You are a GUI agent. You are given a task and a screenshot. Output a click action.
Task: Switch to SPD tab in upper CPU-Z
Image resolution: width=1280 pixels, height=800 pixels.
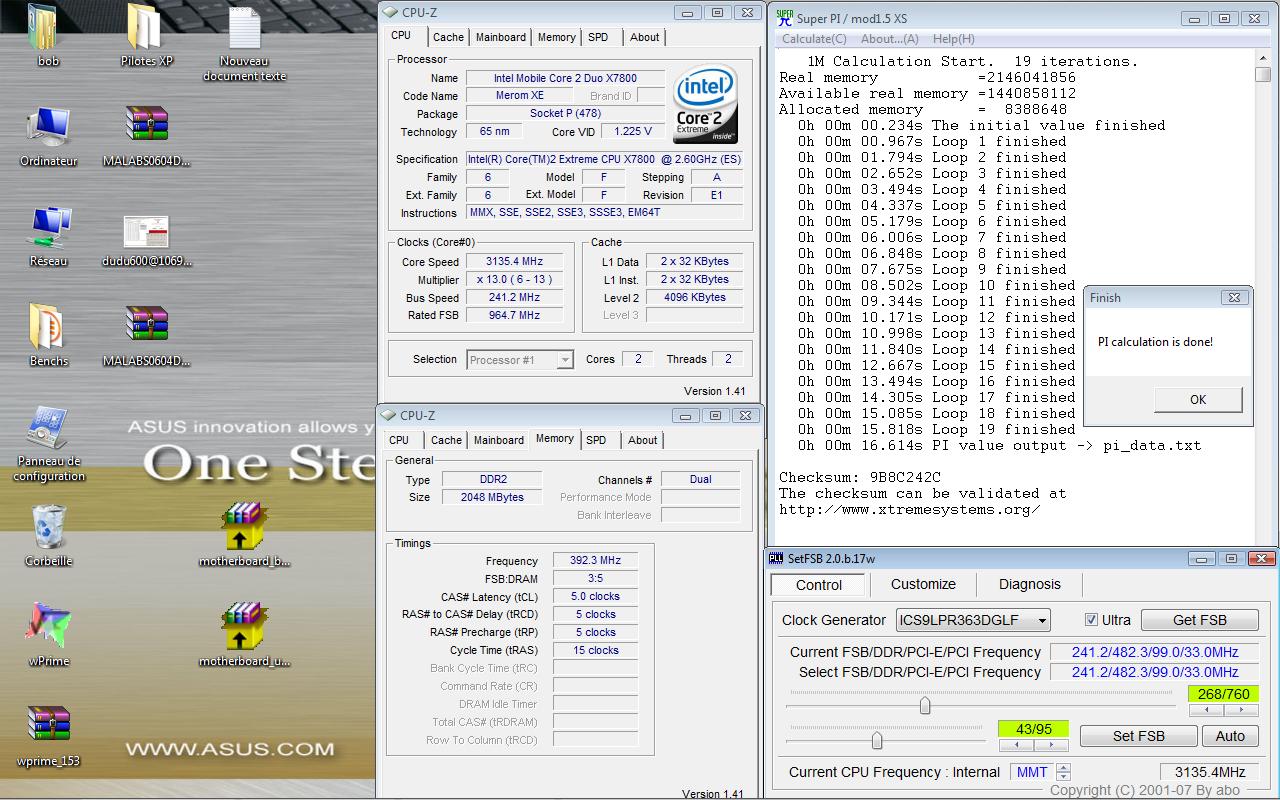(x=598, y=37)
